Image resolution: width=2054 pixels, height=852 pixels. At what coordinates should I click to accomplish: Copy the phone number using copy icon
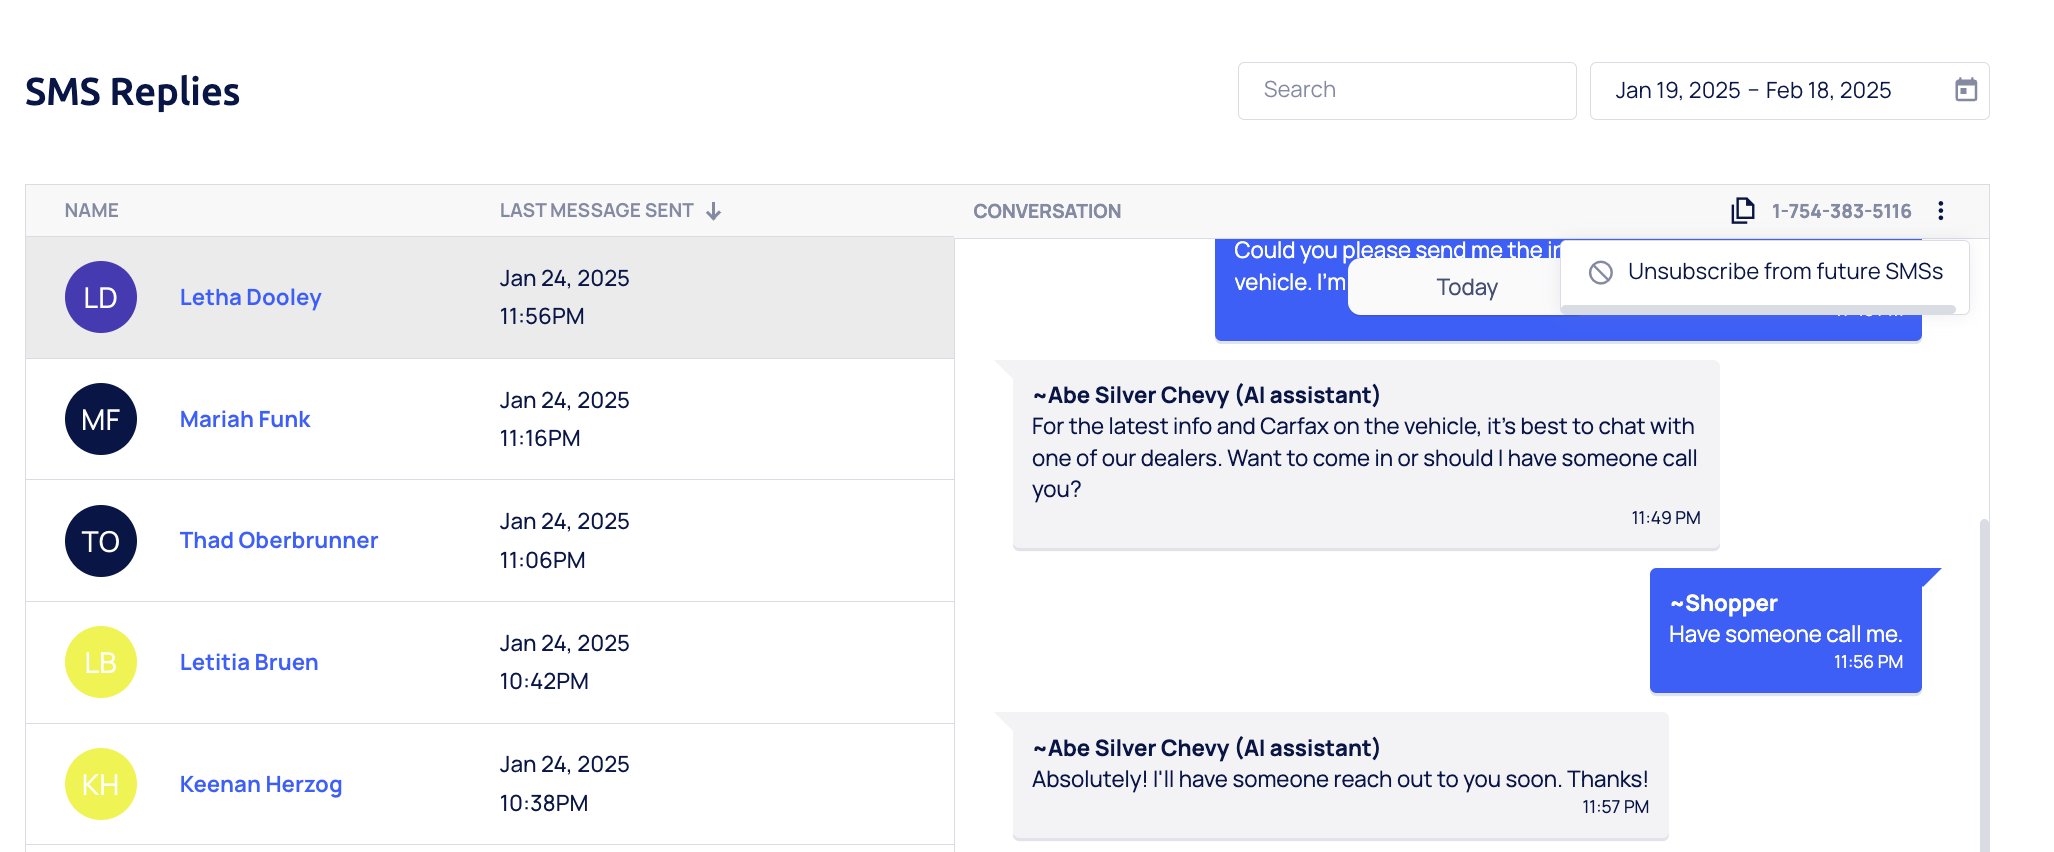pyautogui.click(x=1743, y=210)
